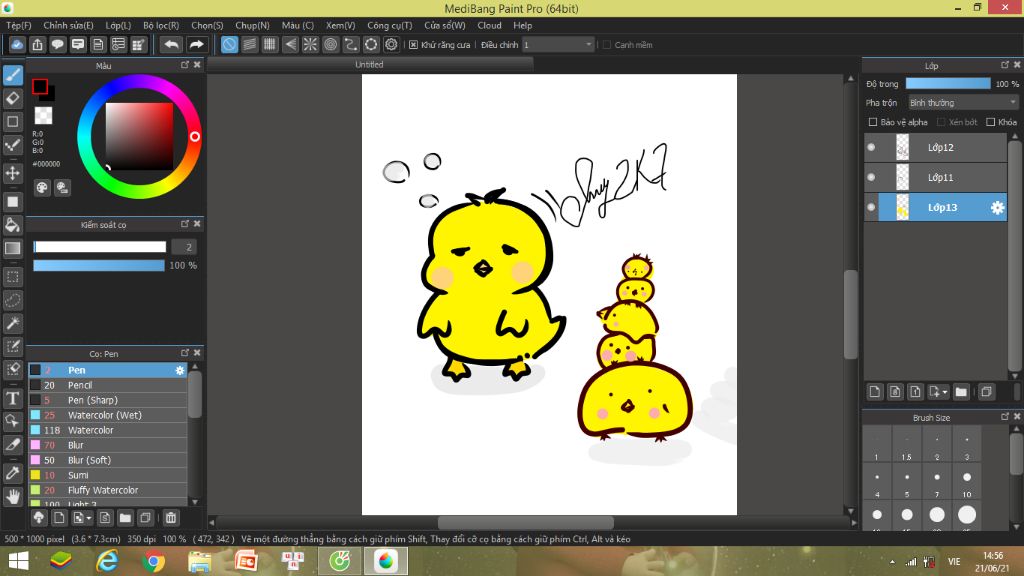Enable concentric circle snap
1024x576 pixels.
tap(330, 44)
